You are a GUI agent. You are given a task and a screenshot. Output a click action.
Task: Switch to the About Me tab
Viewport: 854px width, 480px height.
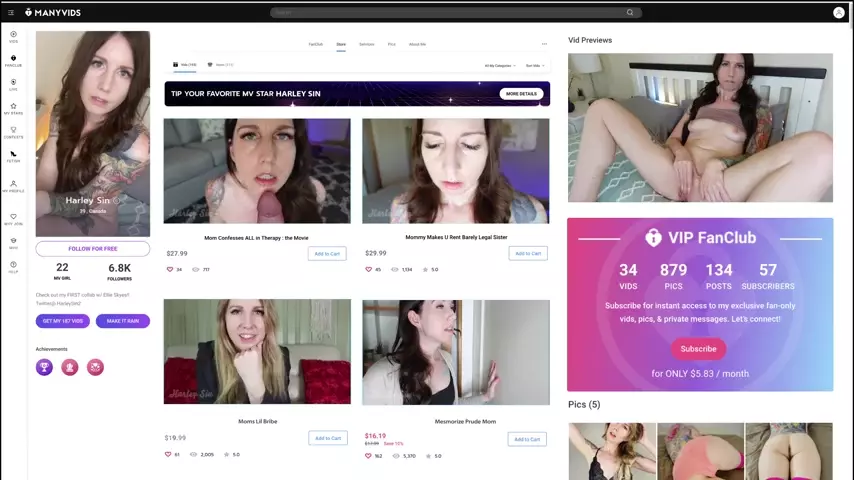417,44
